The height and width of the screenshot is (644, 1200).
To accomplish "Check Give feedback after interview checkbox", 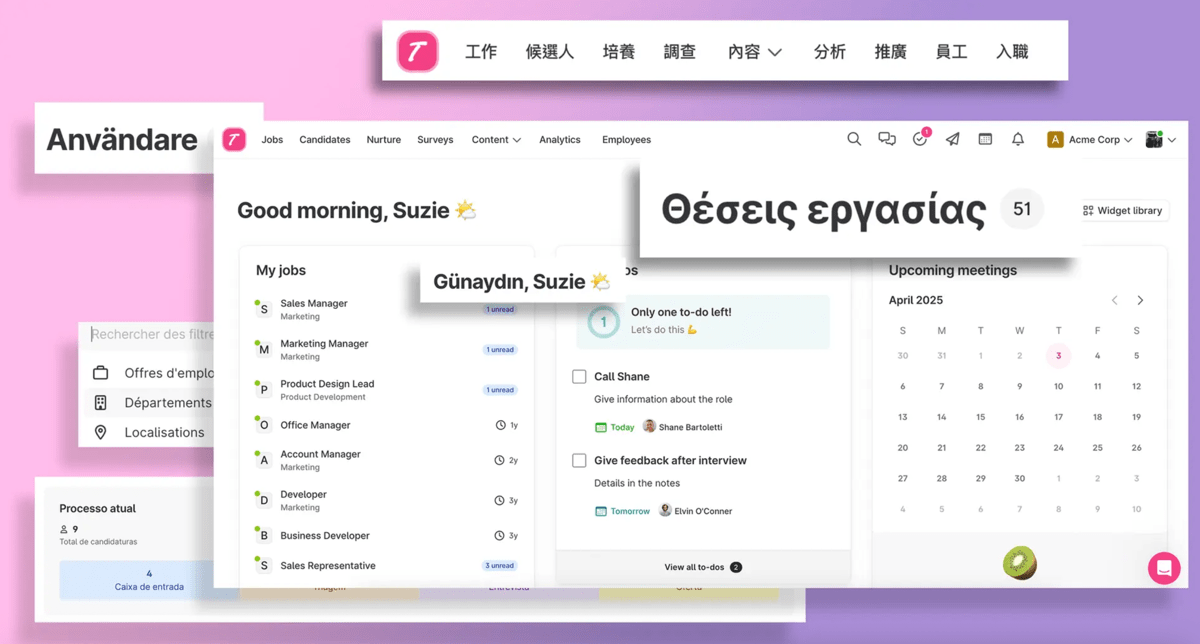I will (x=579, y=461).
